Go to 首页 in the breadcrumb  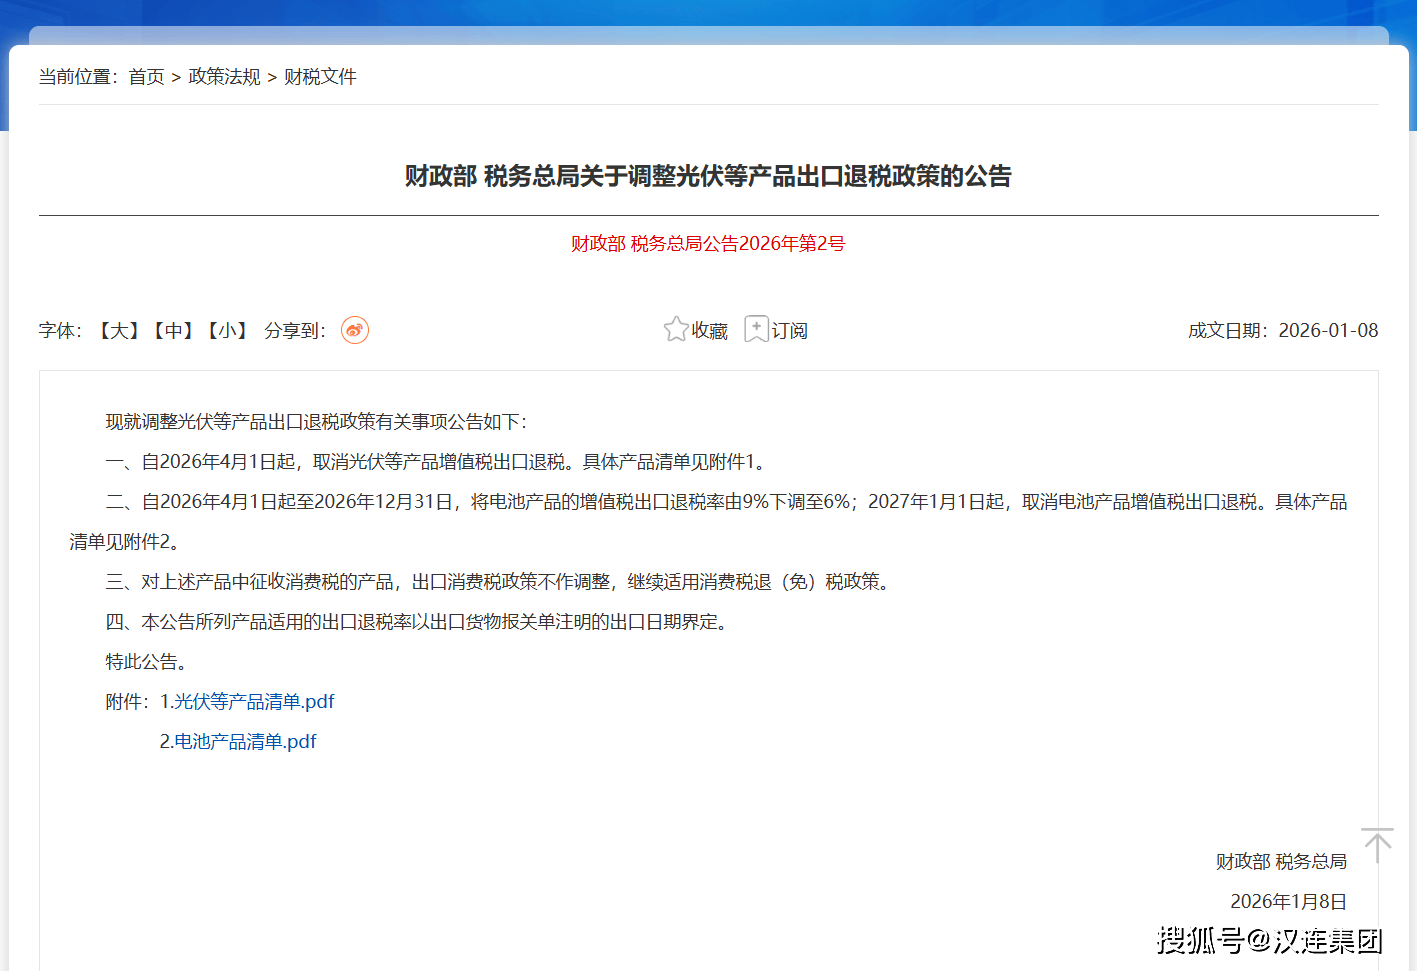146,77
